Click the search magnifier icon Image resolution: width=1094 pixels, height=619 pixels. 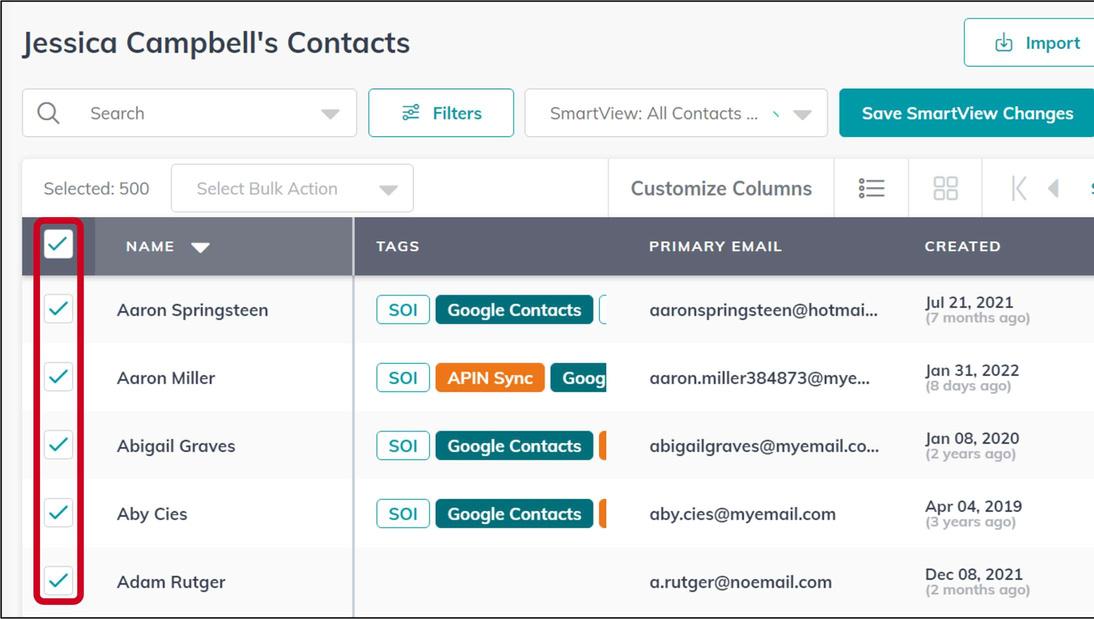click(48, 113)
